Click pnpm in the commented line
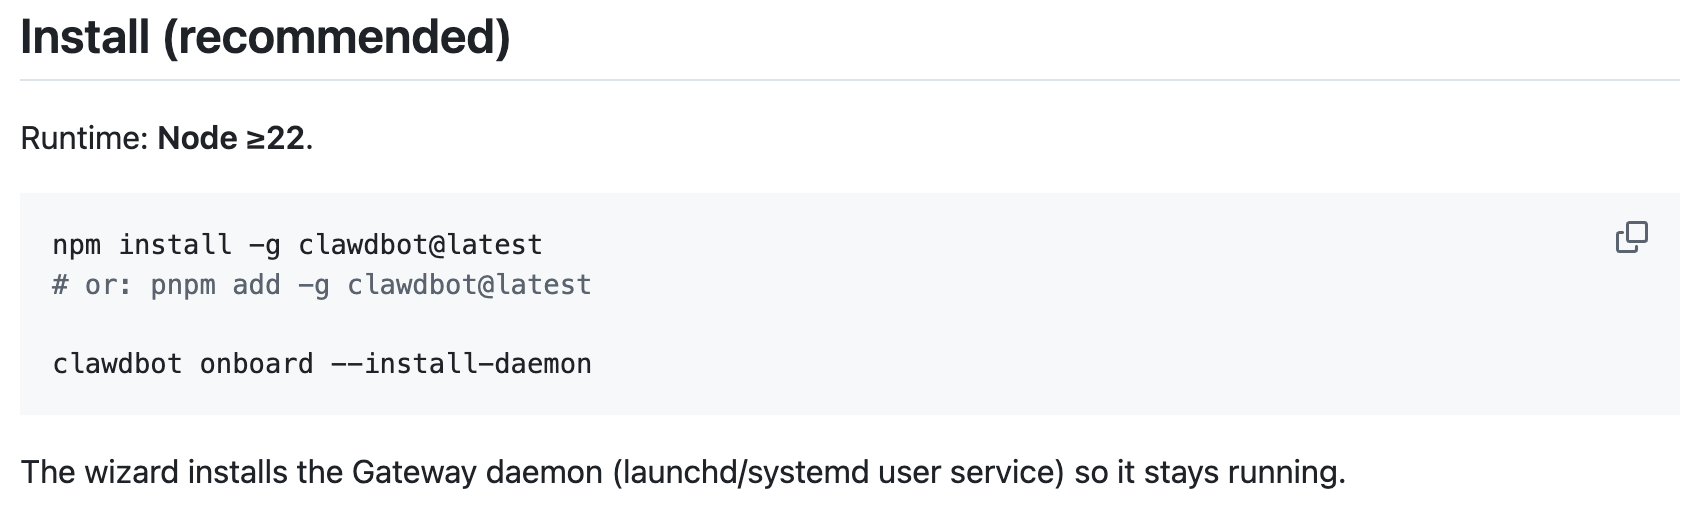 point(183,285)
